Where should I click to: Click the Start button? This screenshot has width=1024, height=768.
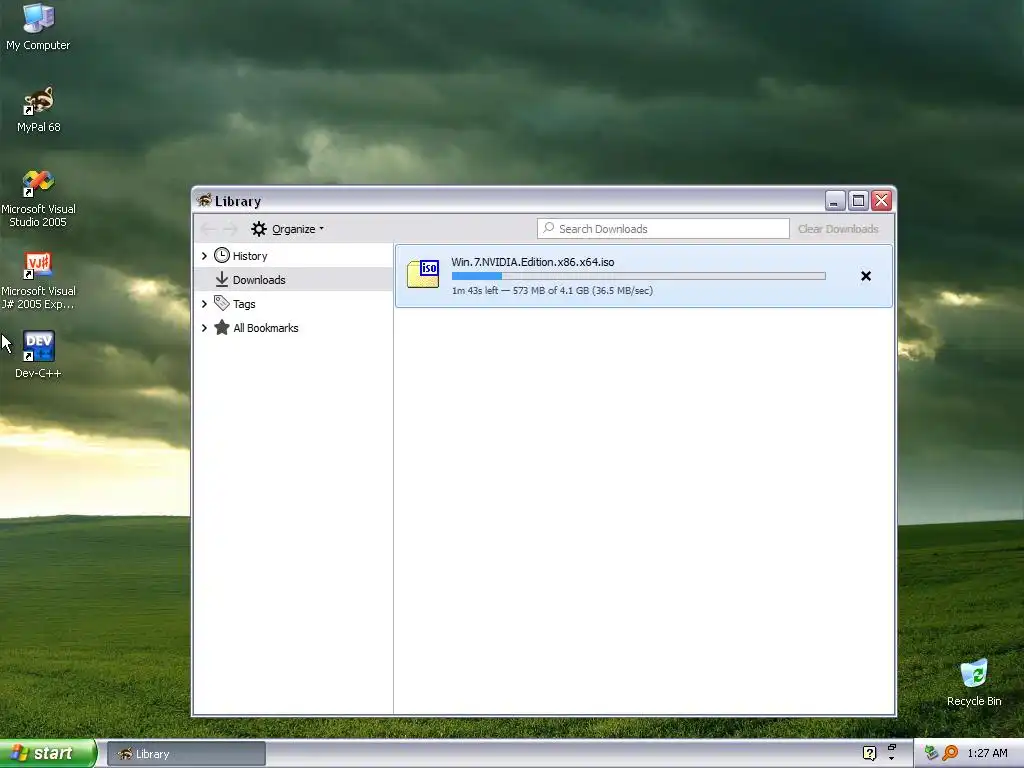click(x=48, y=754)
